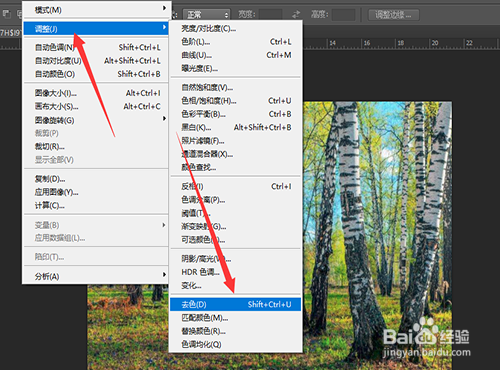Screen dimensions: 500x370
Task: Open 色阶(L) adjustment
Action: coord(236,42)
